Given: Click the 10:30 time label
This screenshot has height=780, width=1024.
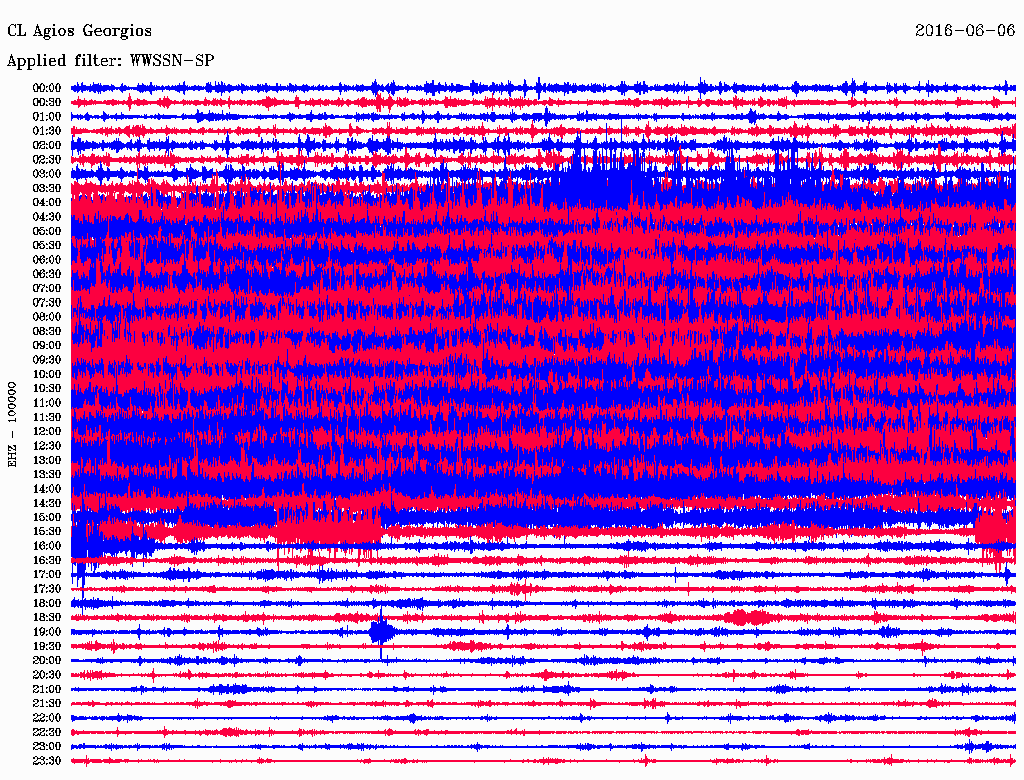Looking at the screenshot, I should pyautogui.click(x=47, y=388).
